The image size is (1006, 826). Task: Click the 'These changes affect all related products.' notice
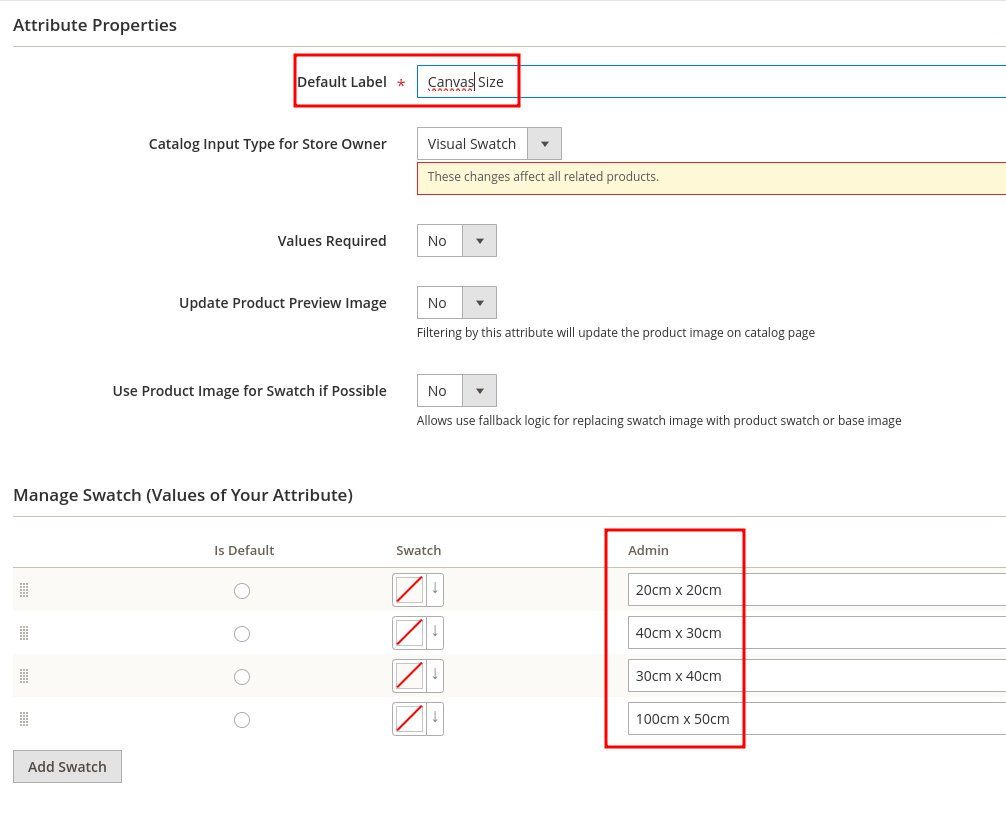click(711, 178)
